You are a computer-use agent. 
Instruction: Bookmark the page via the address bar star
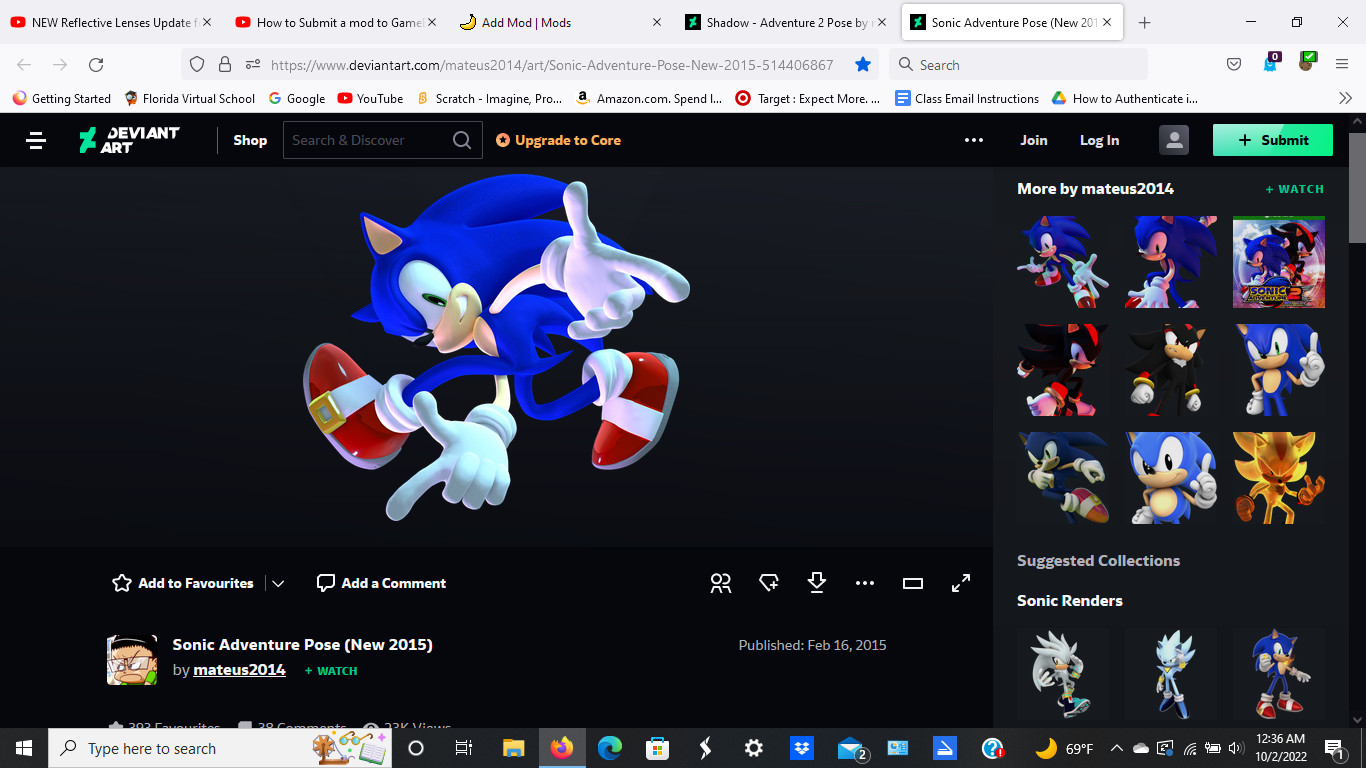862,64
